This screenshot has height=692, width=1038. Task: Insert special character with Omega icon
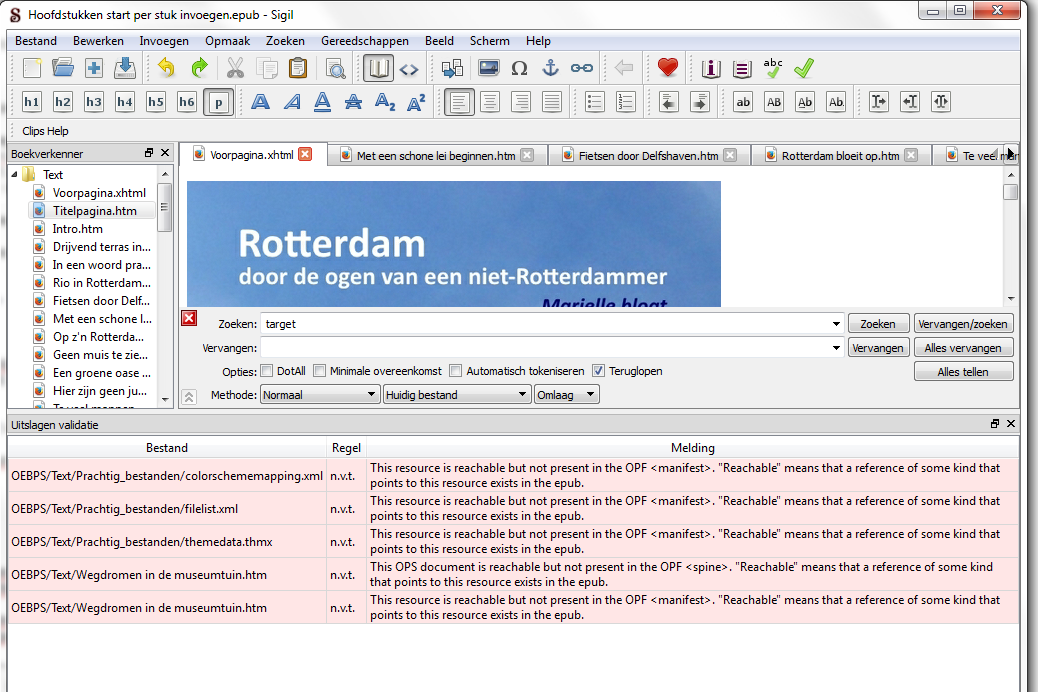[520, 68]
